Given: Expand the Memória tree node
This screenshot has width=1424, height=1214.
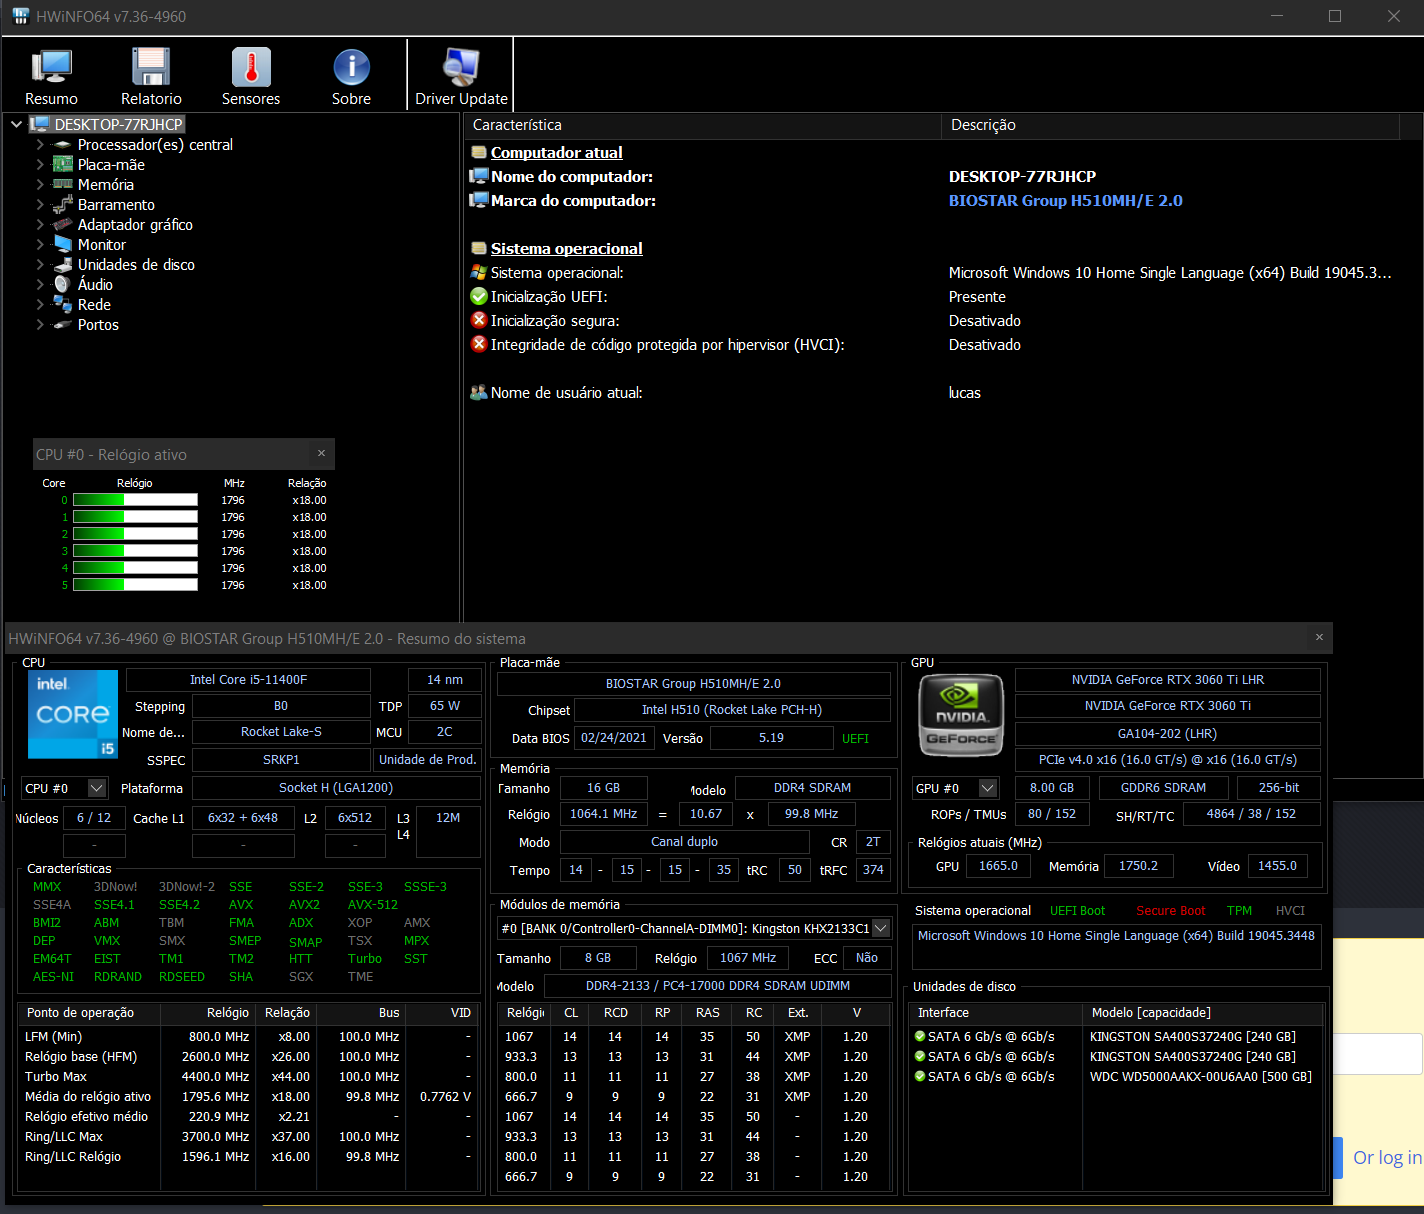Looking at the screenshot, I should [40, 184].
